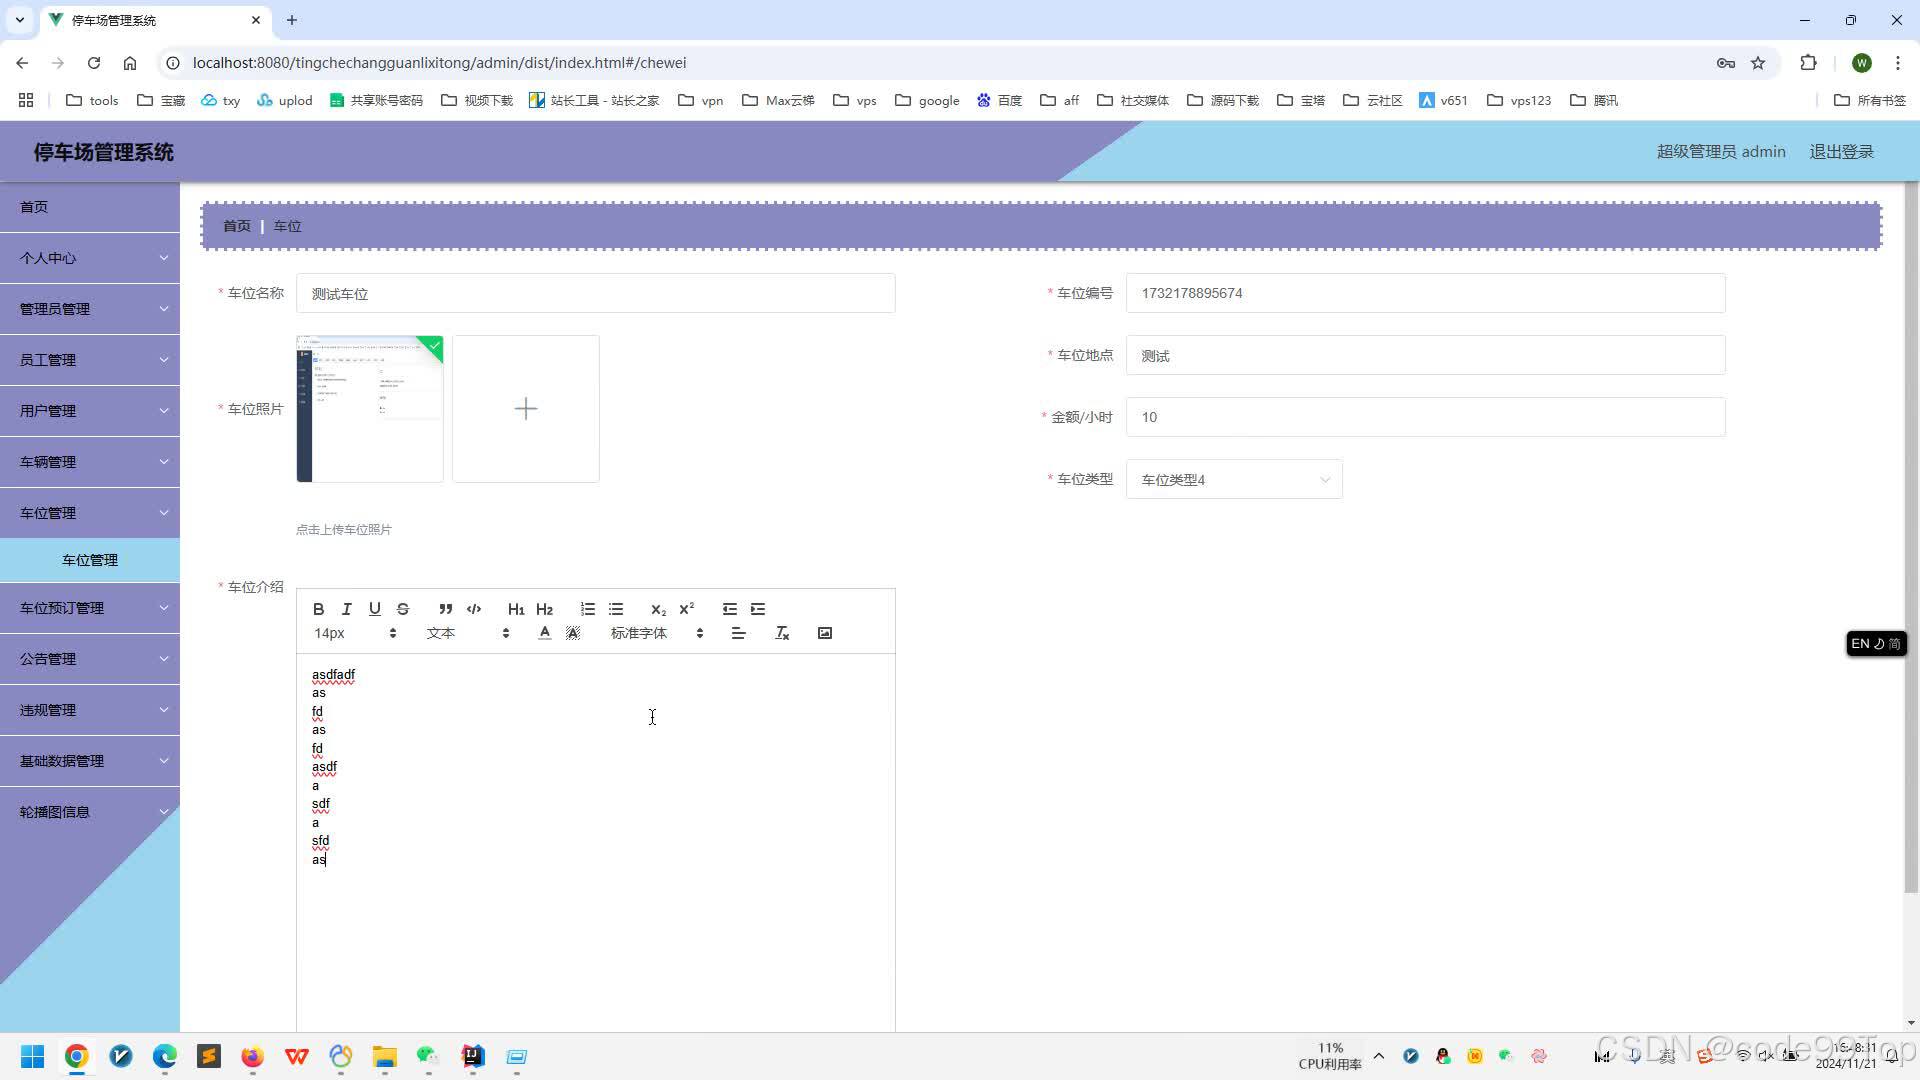
Task: Insert image using editor image icon
Action: point(825,633)
